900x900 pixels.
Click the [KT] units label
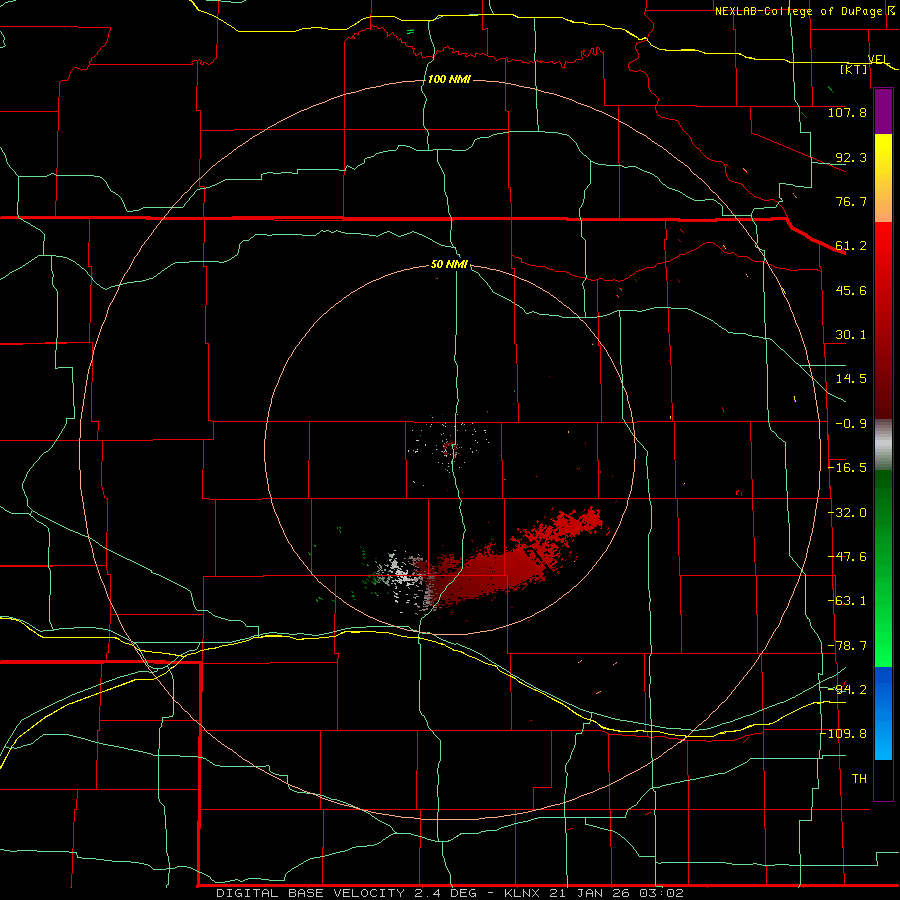[x=854, y=69]
